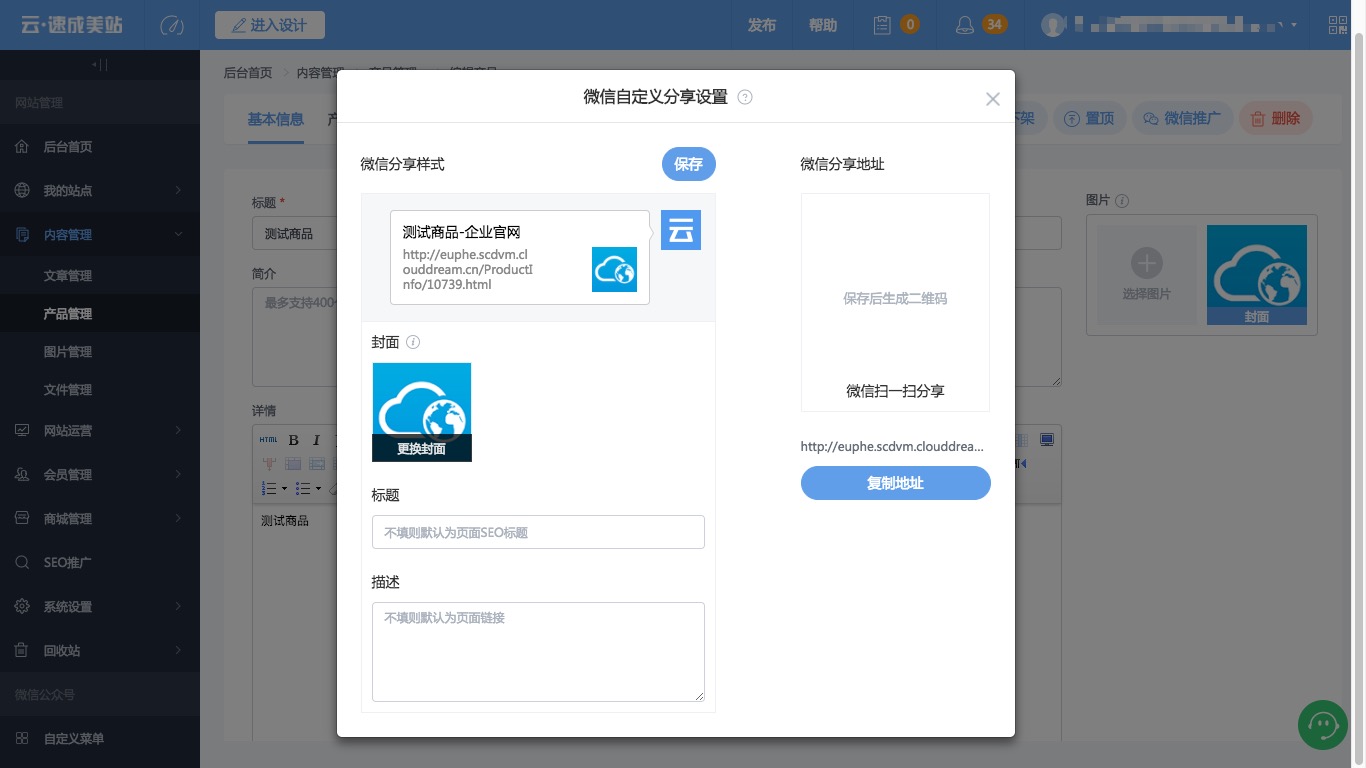The width and height of the screenshot is (1366, 768).
Task: Click the HTML source code icon in editor
Action: coord(268,439)
